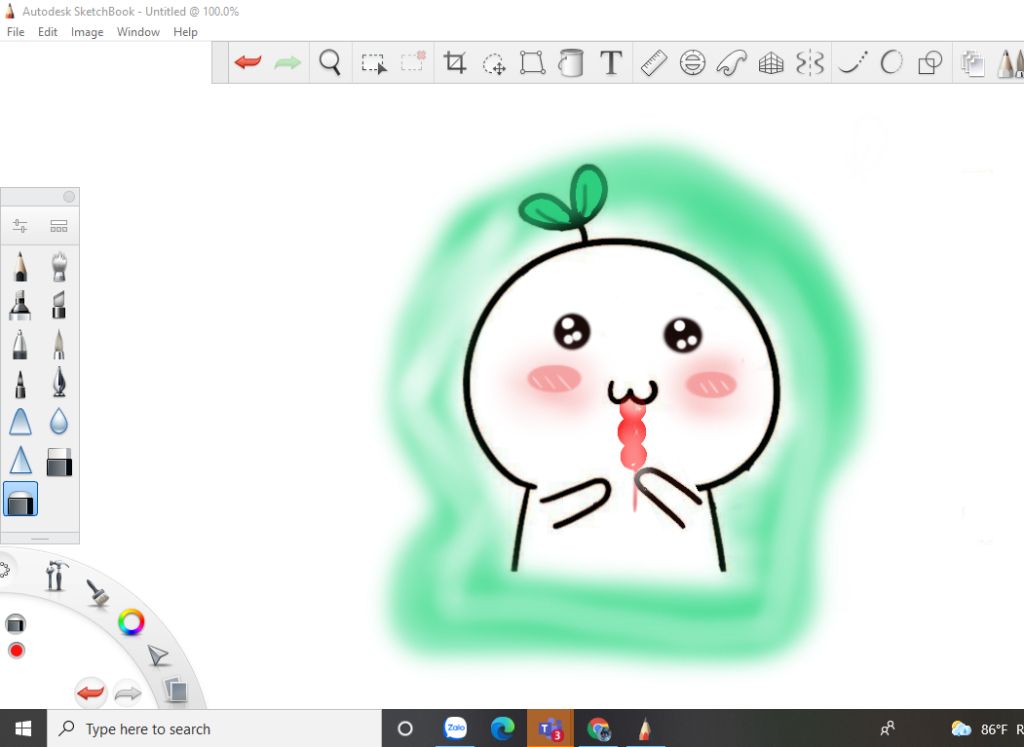Toggle the Perspective Guides grid
The image size is (1024, 747).
click(771, 63)
